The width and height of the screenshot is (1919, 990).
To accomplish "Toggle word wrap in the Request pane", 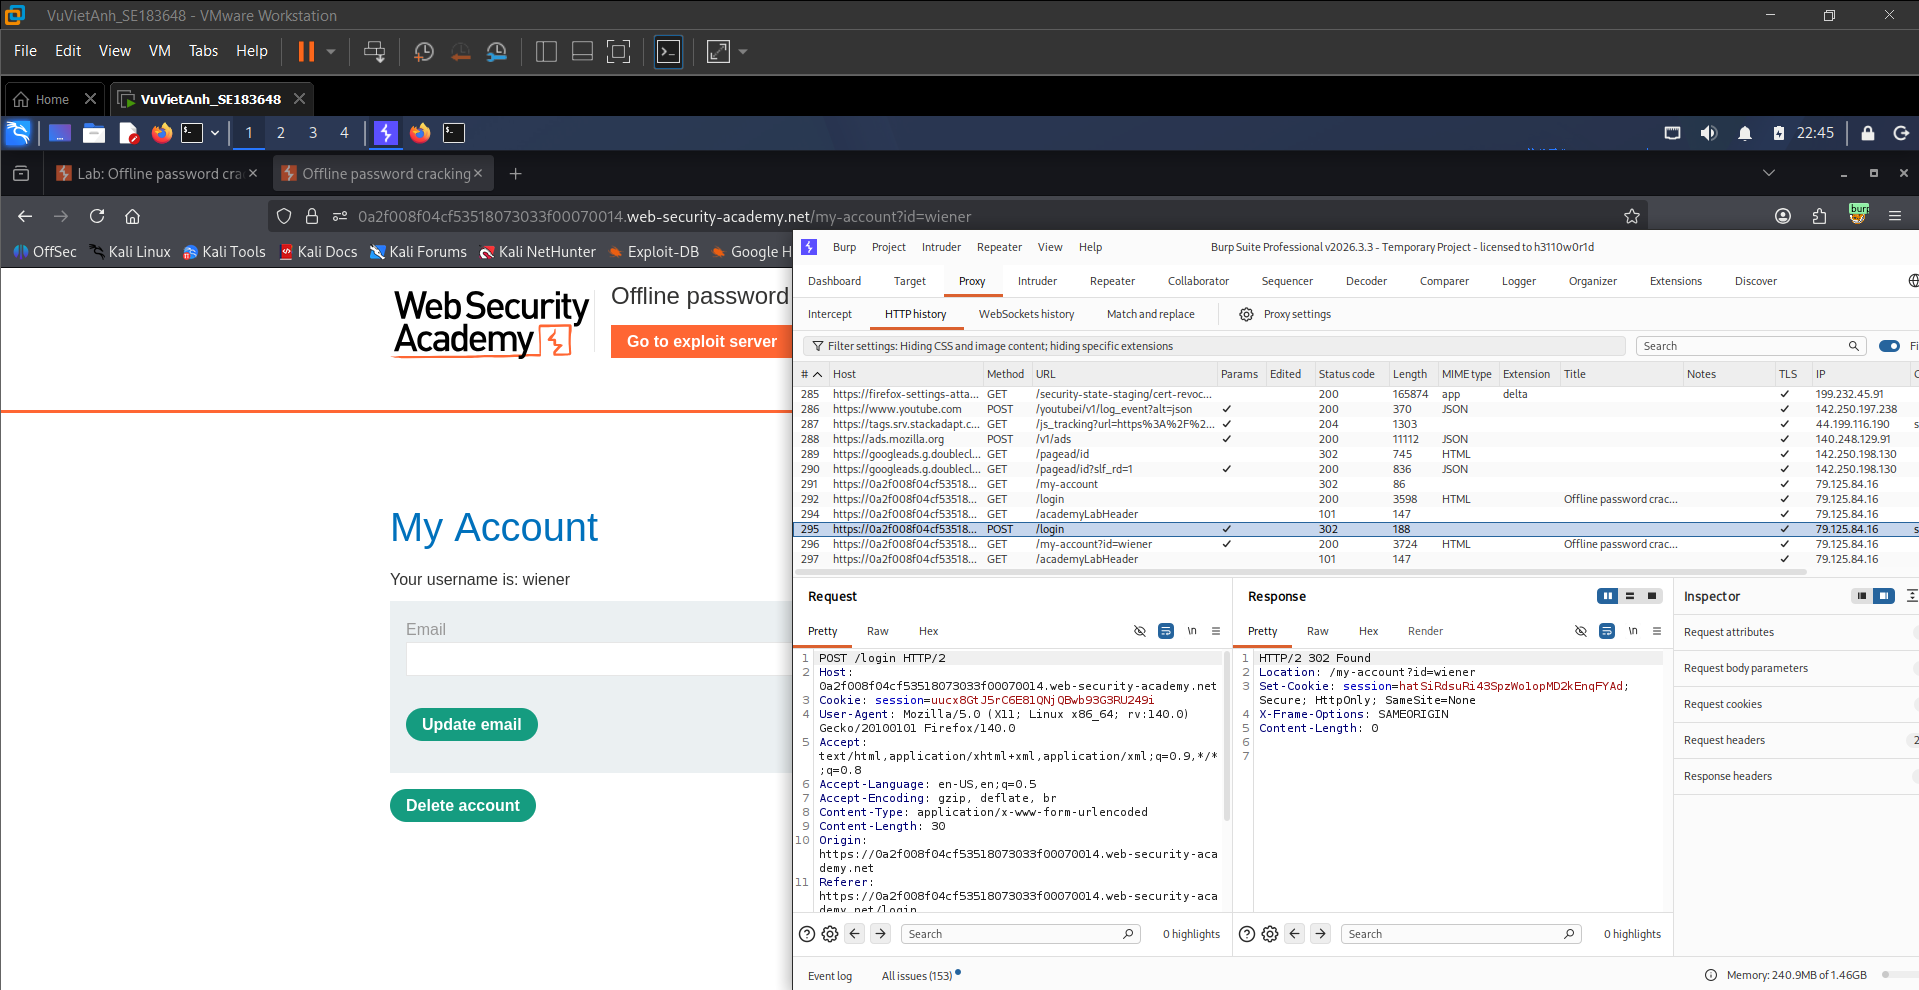I will coord(1166,631).
